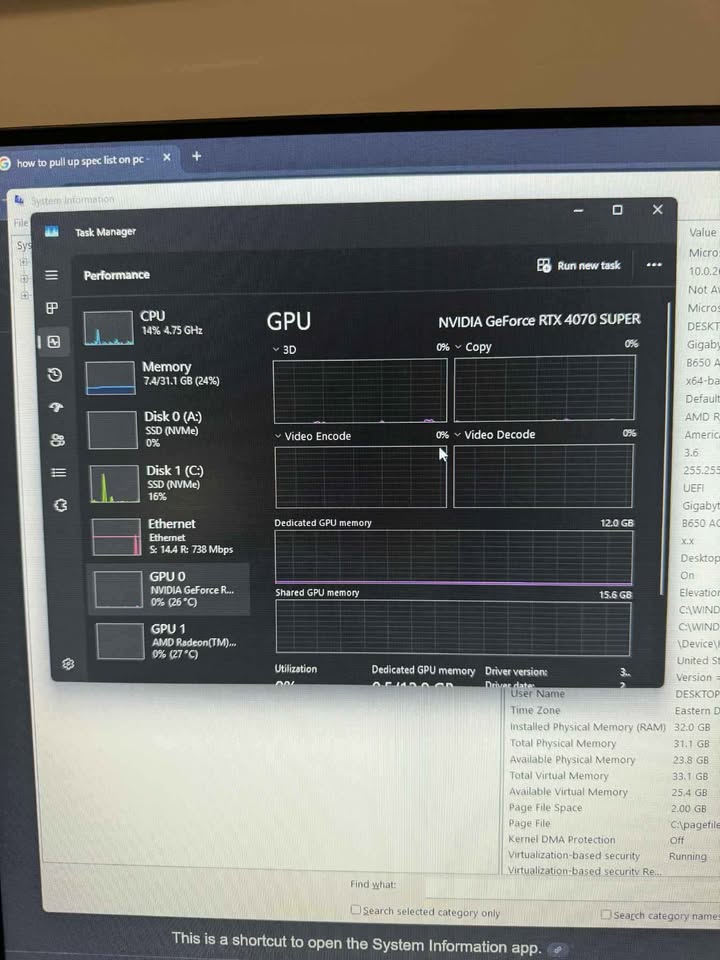This screenshot has height=960, width=720.
Task: Open the three-dot more options menu
Action: coord(654,265)
